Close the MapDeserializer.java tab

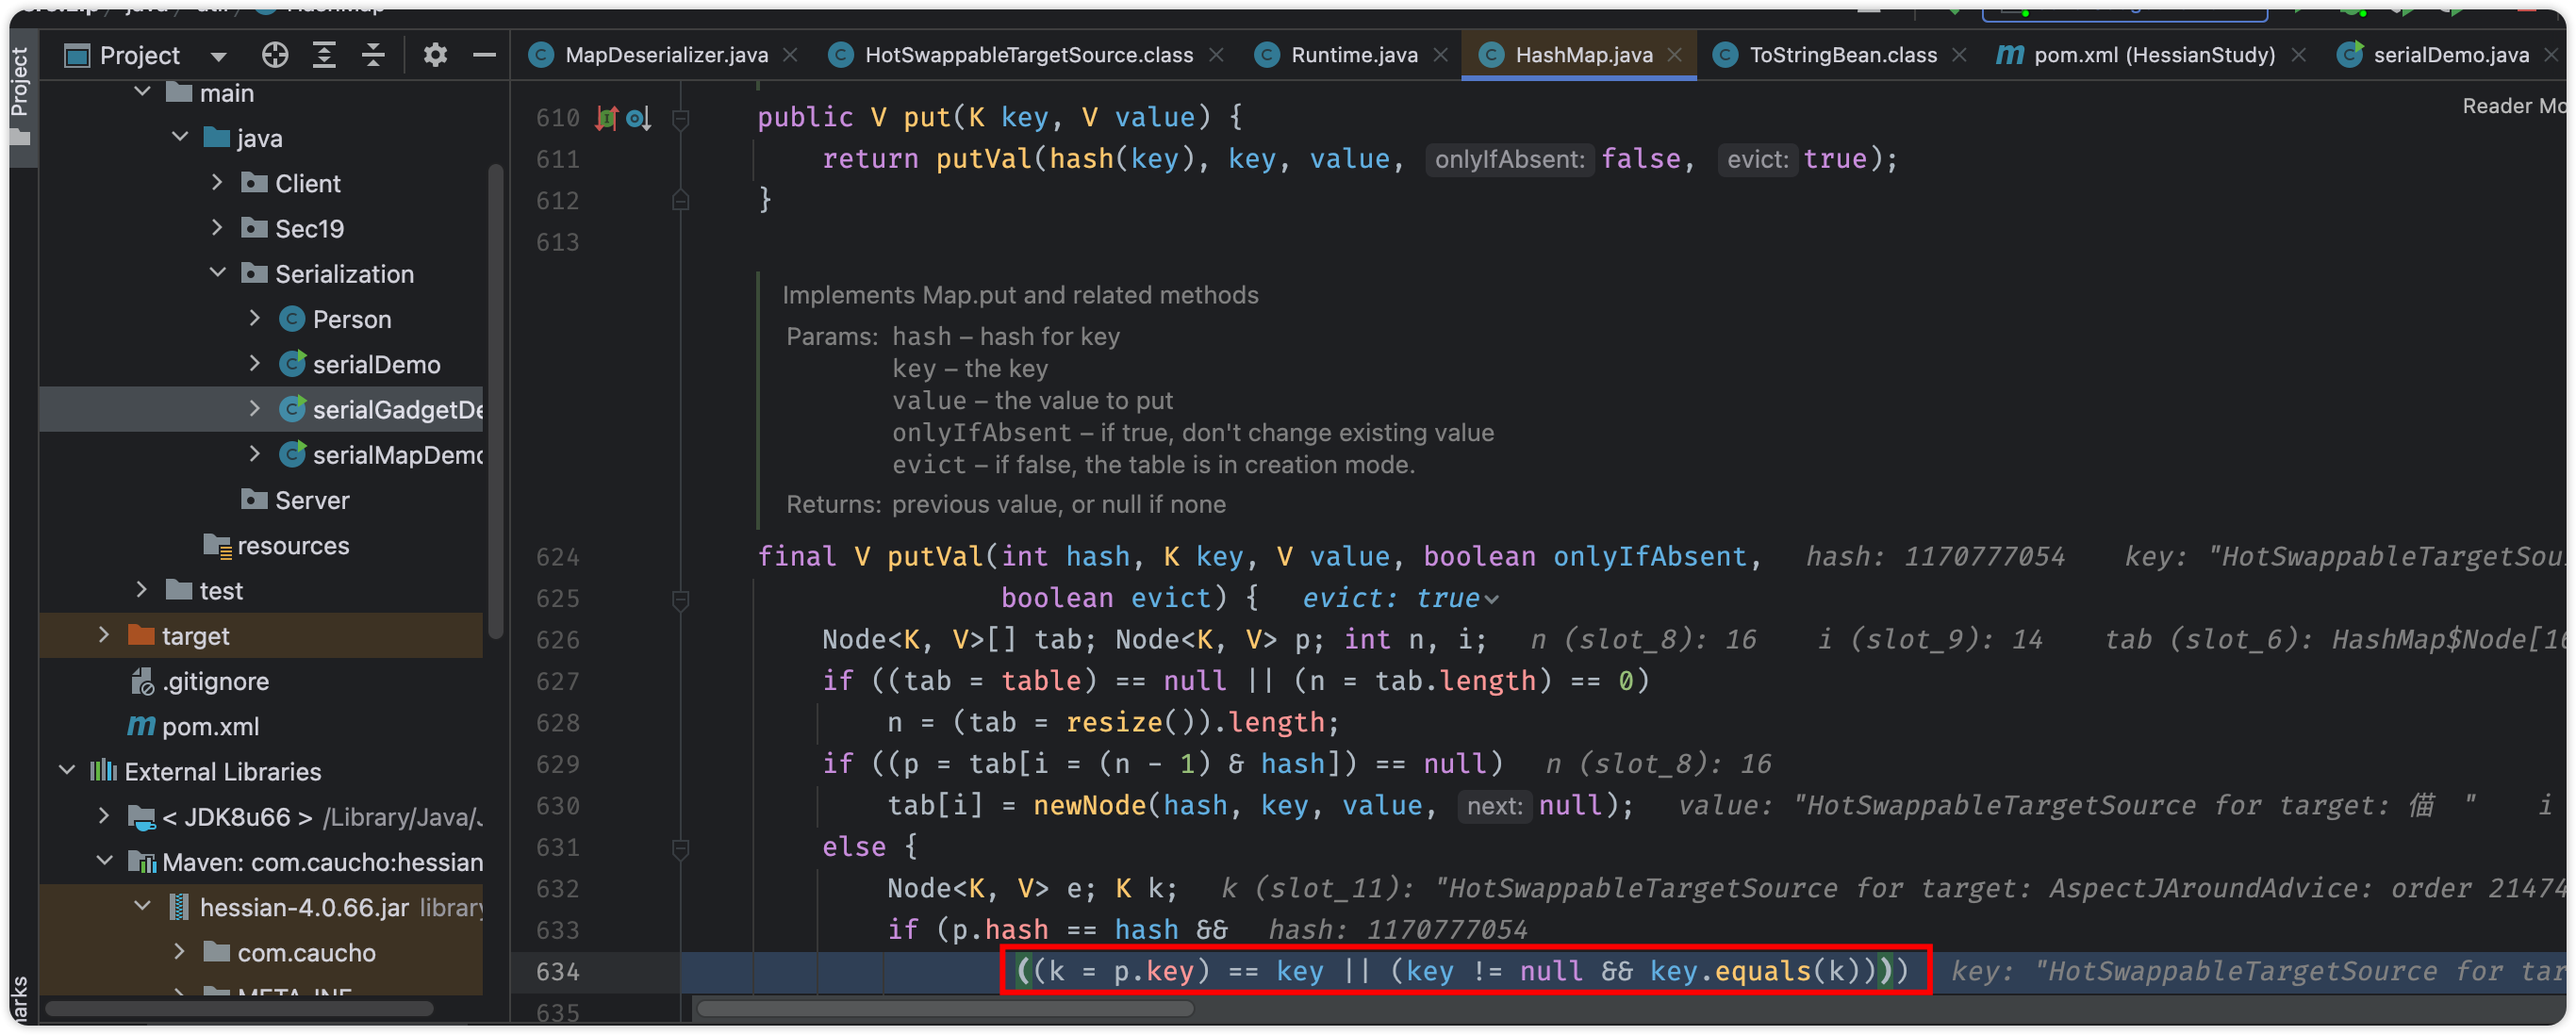[x=790, y=55]
